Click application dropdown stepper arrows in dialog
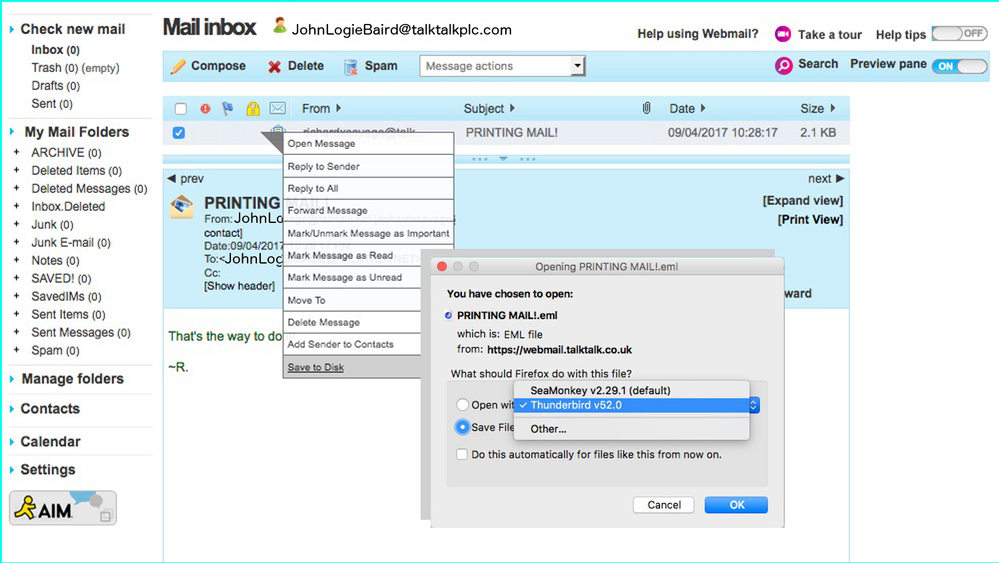 tap(754, 405)
